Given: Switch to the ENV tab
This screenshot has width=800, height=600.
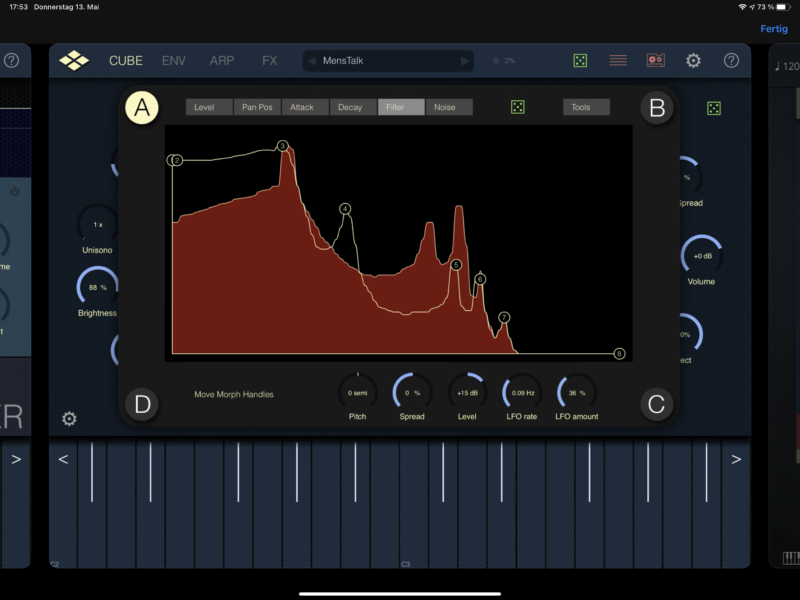Looking at the screenshot, I should [x=173, y=60].
